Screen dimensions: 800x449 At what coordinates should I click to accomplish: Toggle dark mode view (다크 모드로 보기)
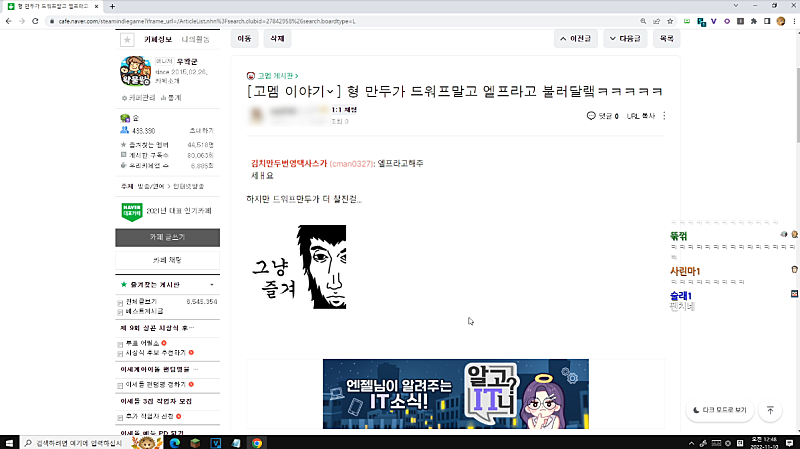point(718,410)
